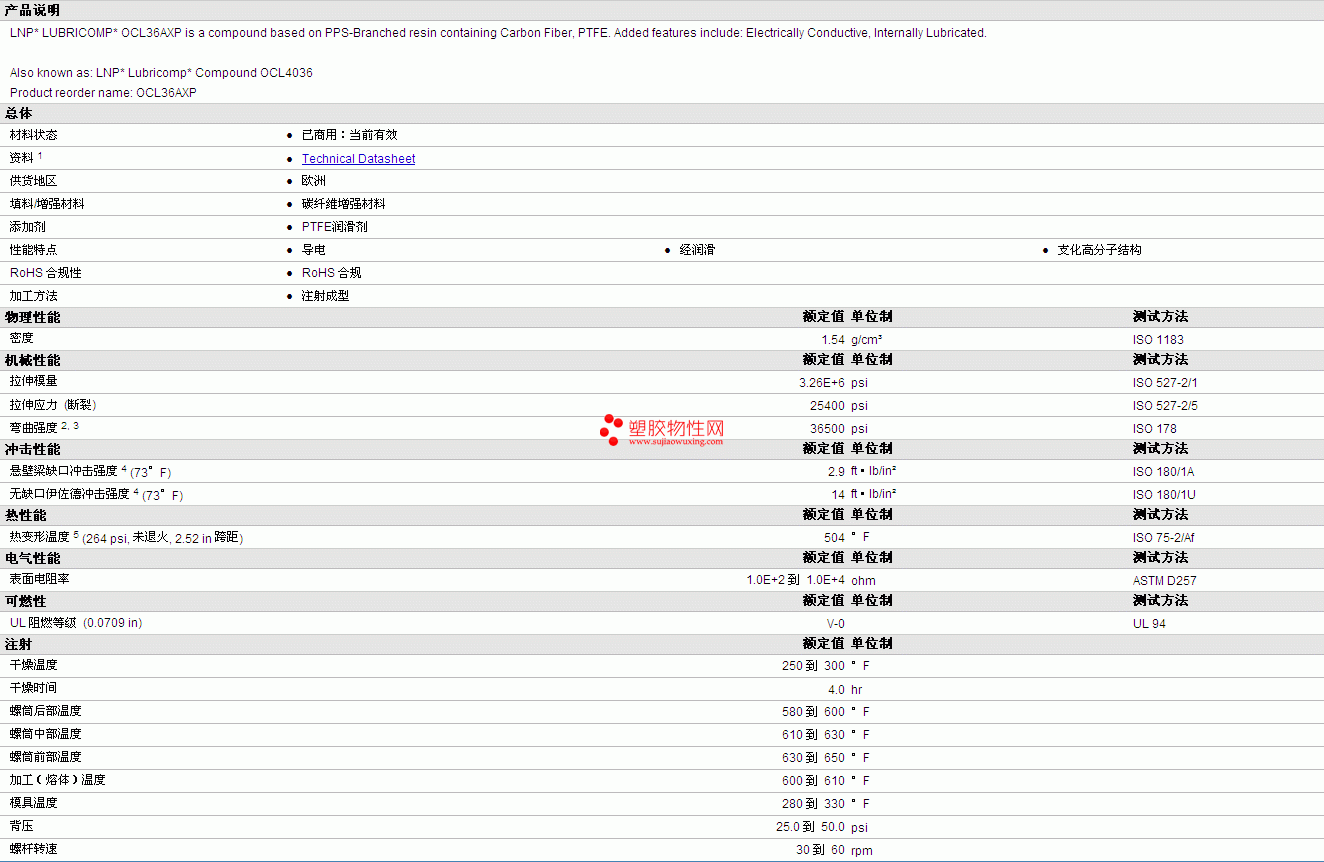Click the "拉伸模量" row label
Screen dimensions: 1324x862
pos(34,382)
